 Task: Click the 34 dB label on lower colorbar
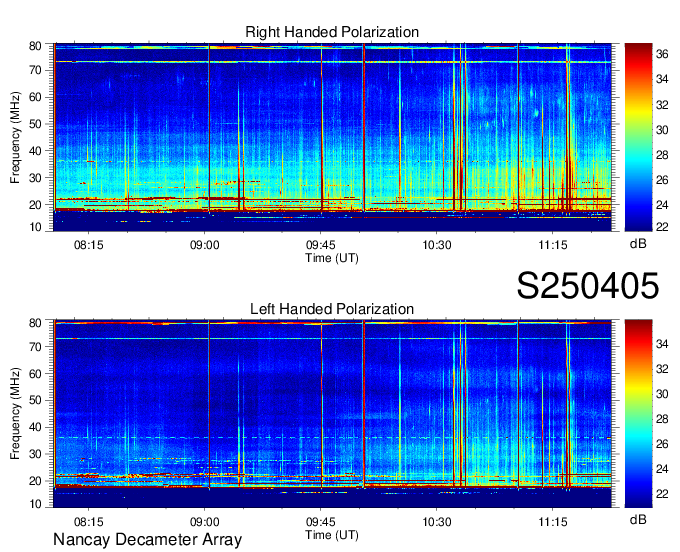[662, 344]
